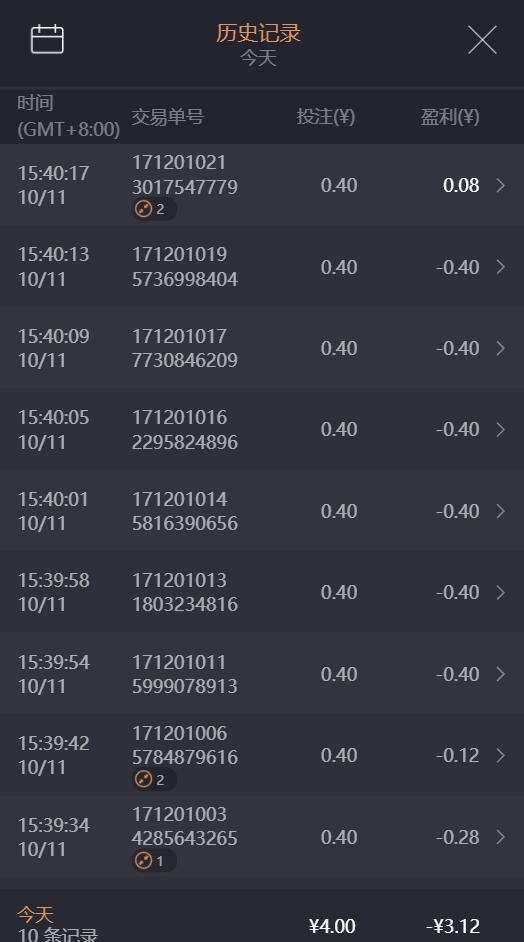This screenshot has width=524, height=942.
Task: Tap the badge icon under order 4285643265
Action: [x=154, y=861]
